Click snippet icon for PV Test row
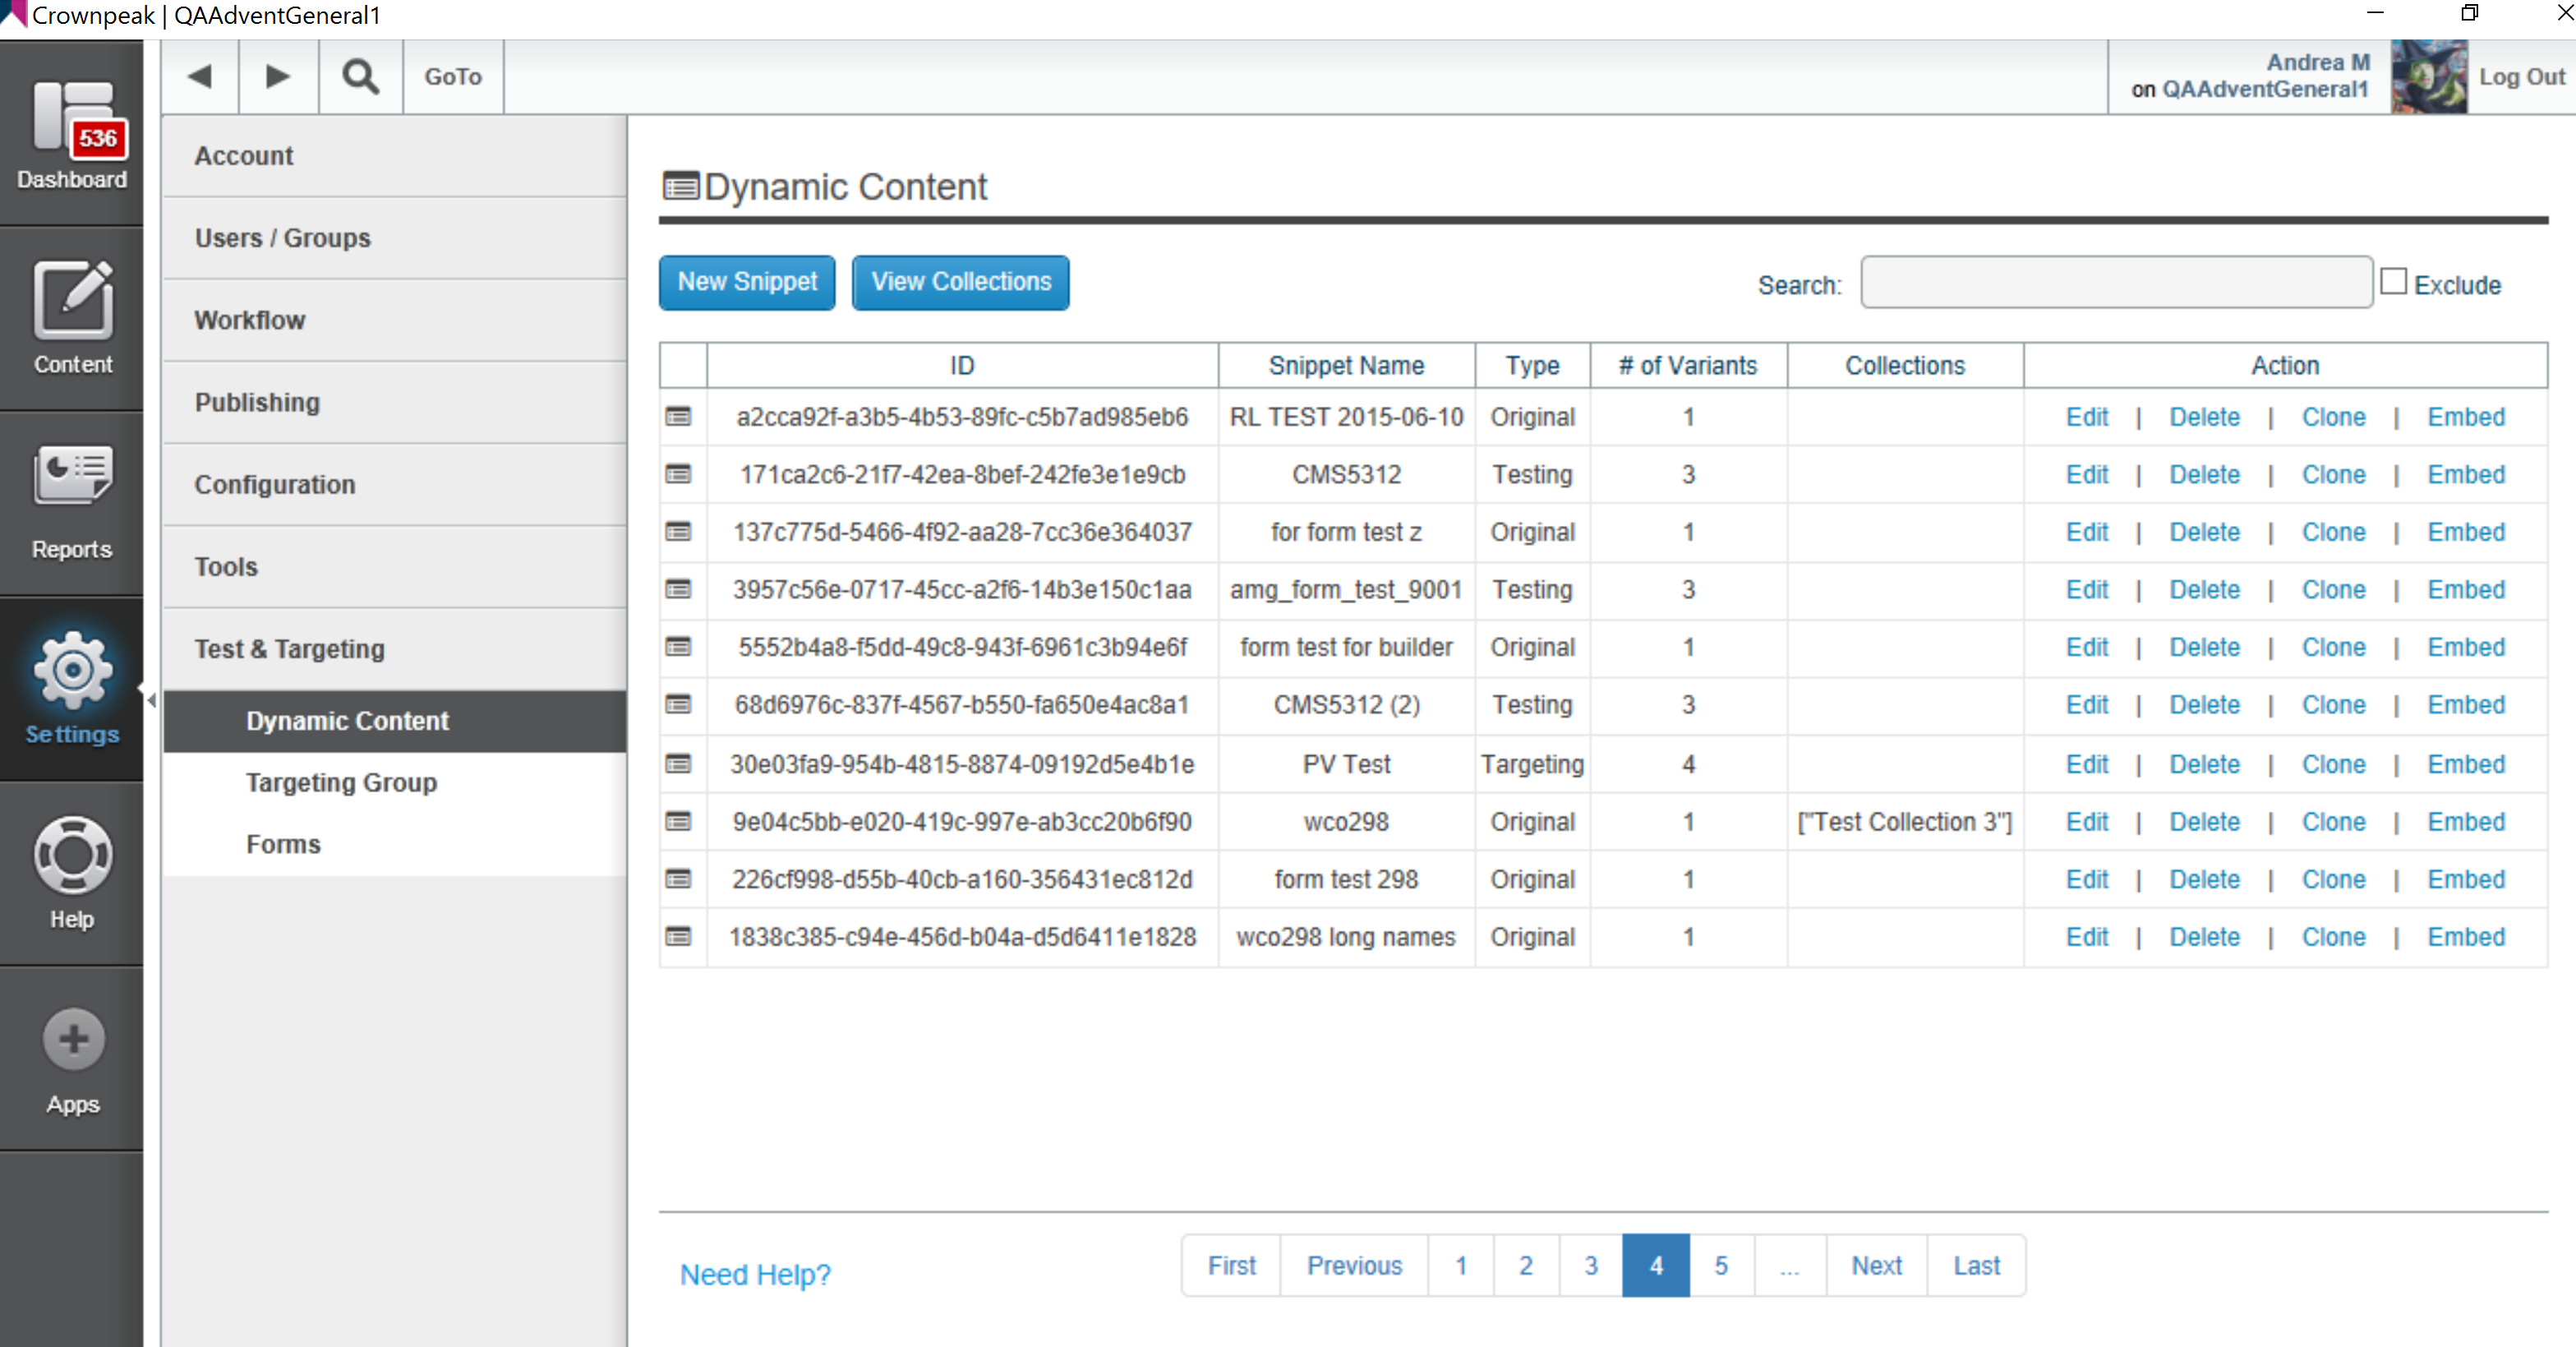 point(679,764)
